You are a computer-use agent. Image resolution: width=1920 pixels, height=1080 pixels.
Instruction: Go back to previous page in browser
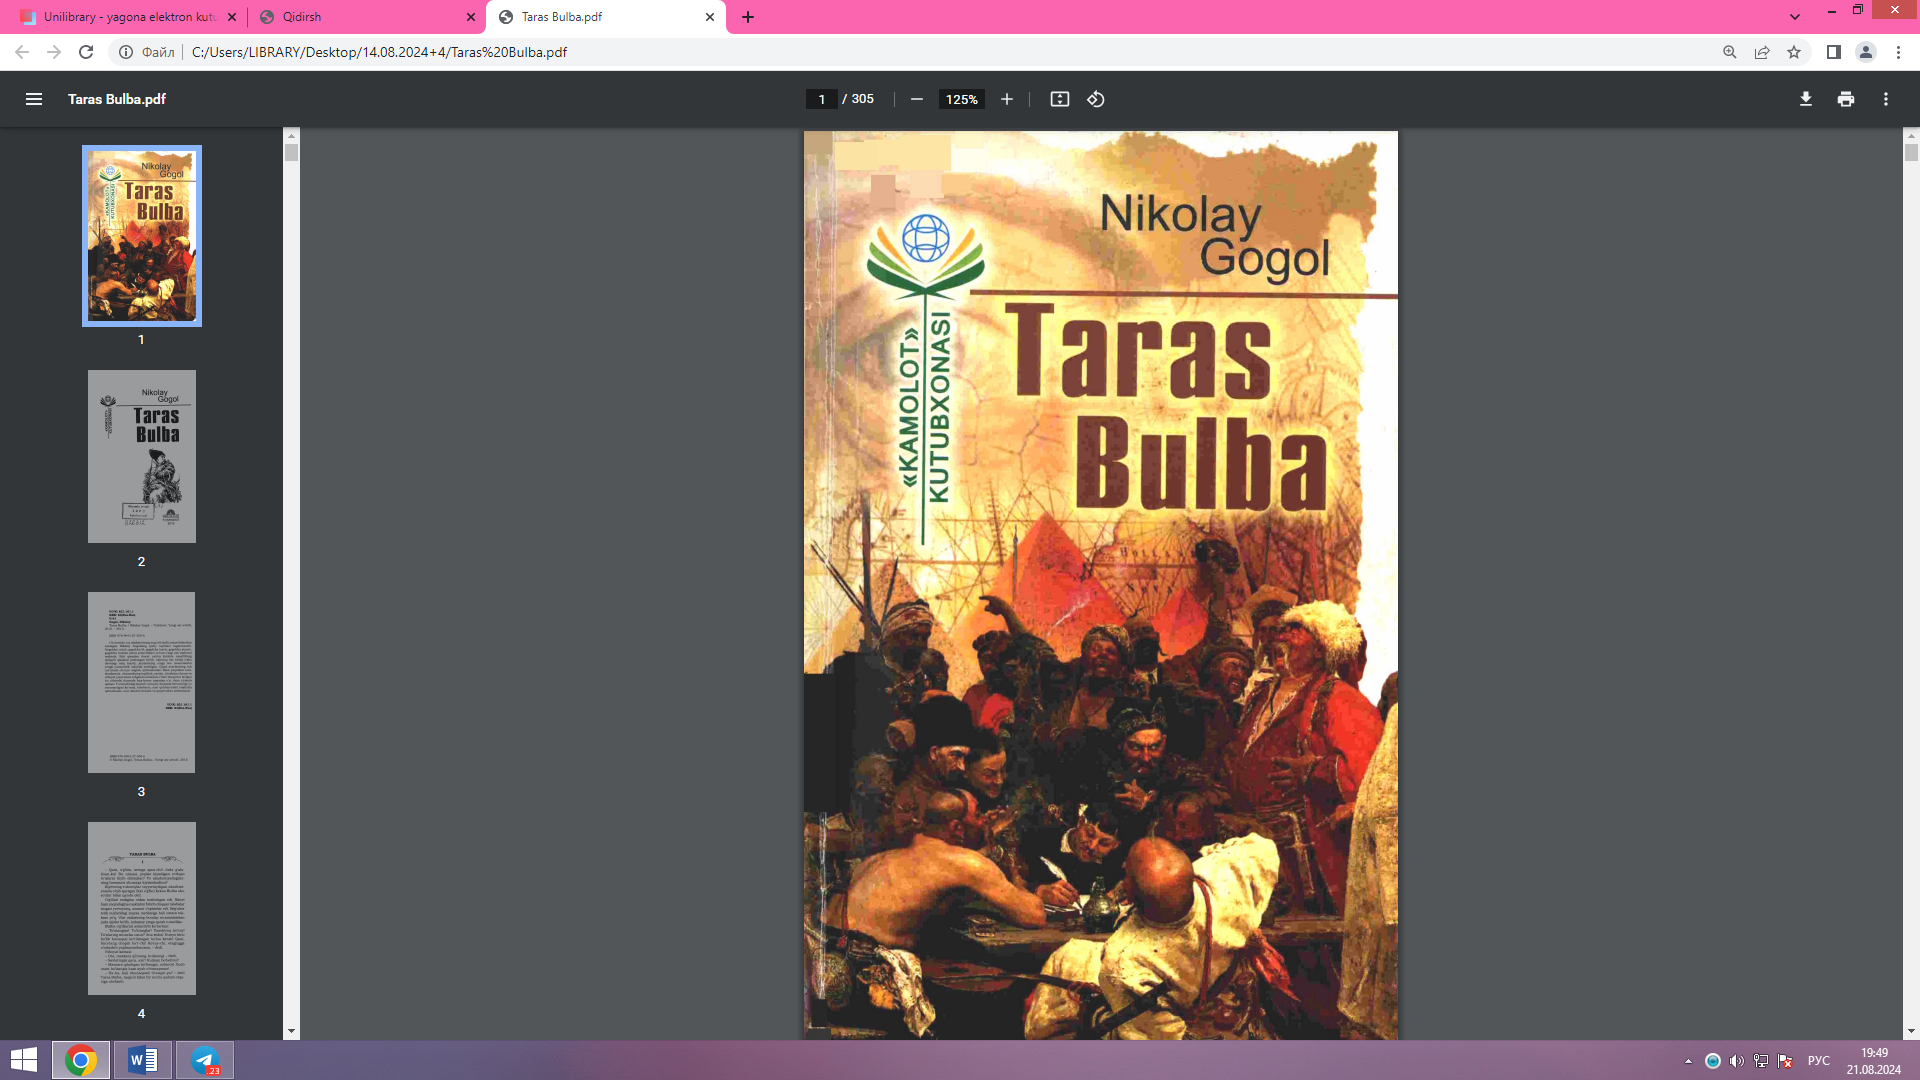point(22,52)
